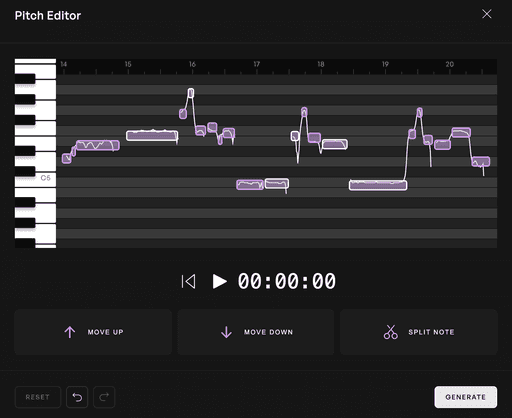Select the small peak note before bar 18
The height and width of the screenshot is (418, 512).
(304, 112)
